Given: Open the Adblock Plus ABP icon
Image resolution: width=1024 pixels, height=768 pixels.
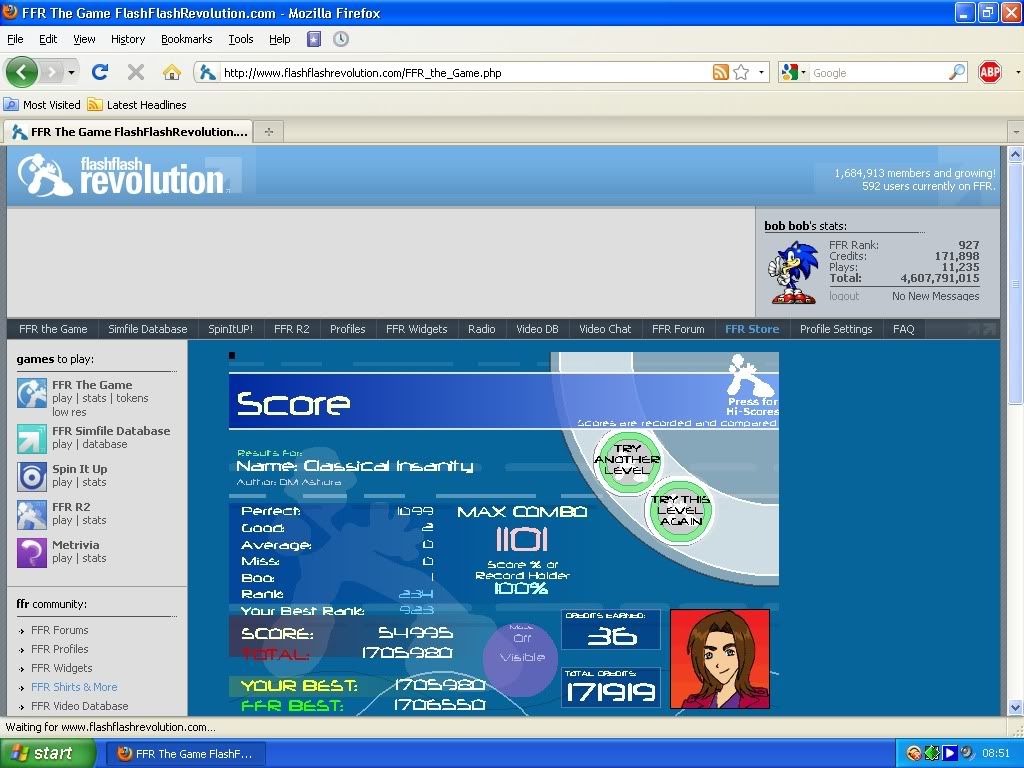Looking at the screenshot, I should 989,72.
